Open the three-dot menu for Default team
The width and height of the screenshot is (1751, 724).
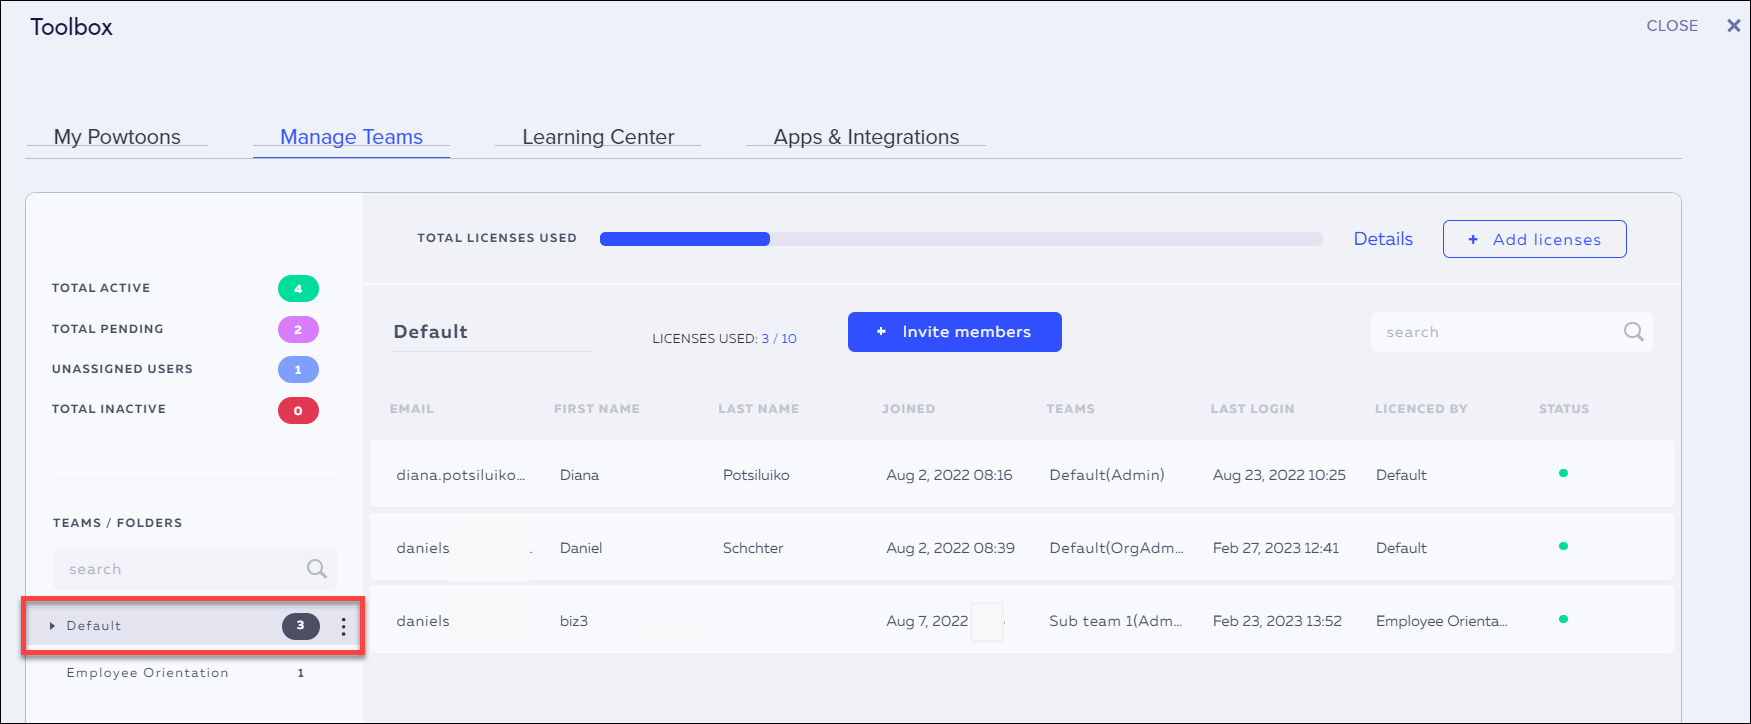point(343,626)
